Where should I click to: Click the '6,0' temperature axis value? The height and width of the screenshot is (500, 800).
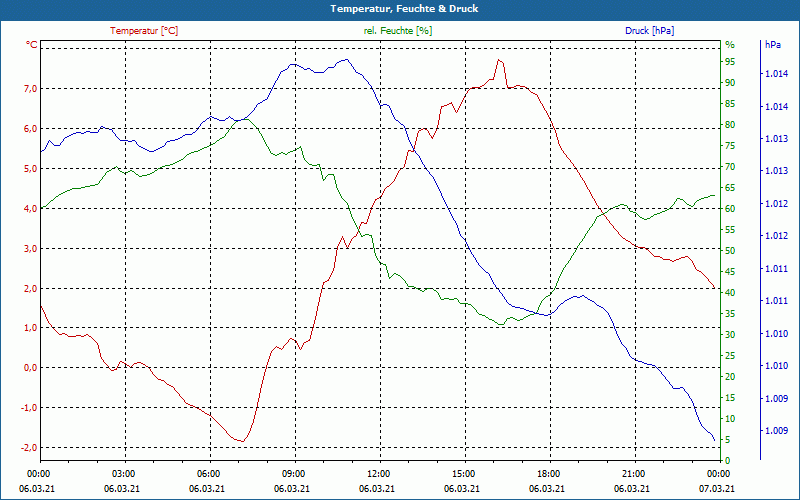(31, 129)
